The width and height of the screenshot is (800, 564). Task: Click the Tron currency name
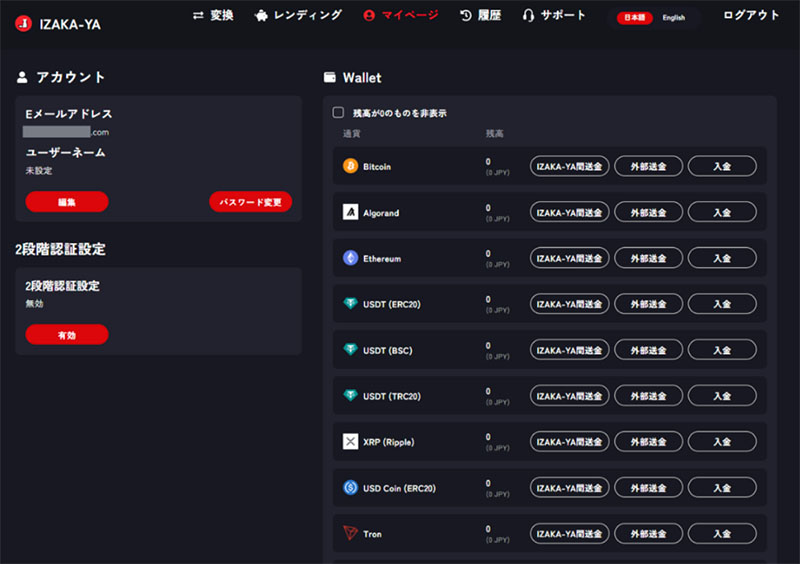click(372, 534)
